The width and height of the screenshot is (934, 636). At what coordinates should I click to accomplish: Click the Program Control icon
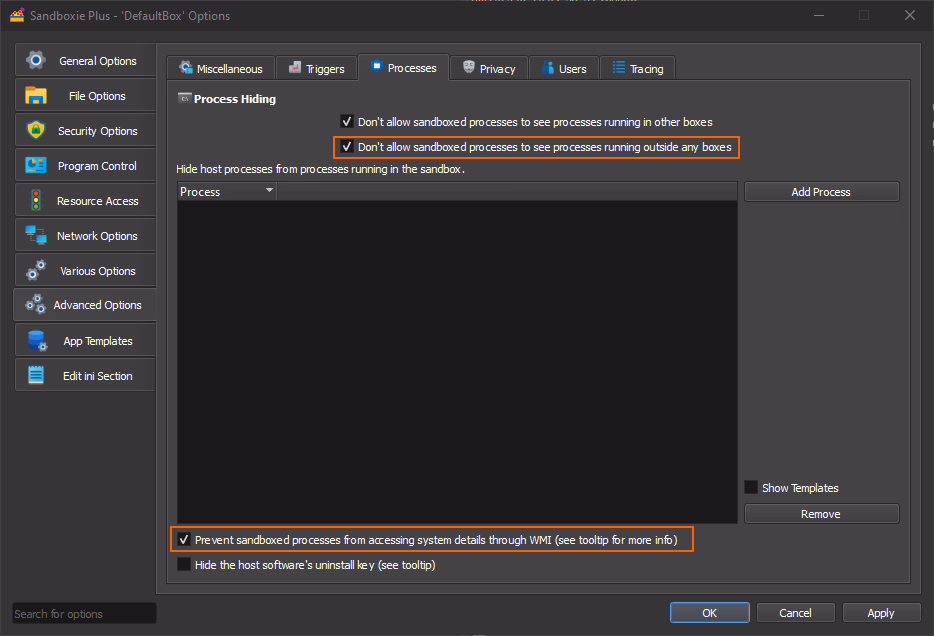(x=36, y=166)
